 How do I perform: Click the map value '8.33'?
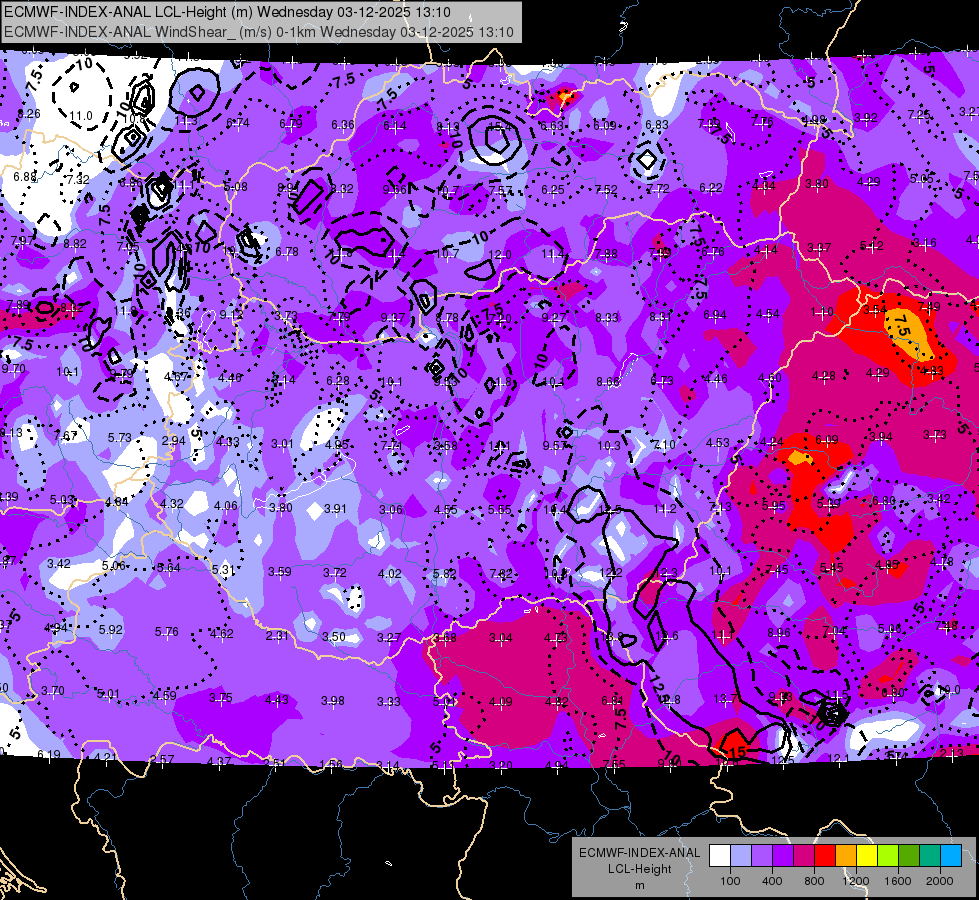tap(607, 317)
